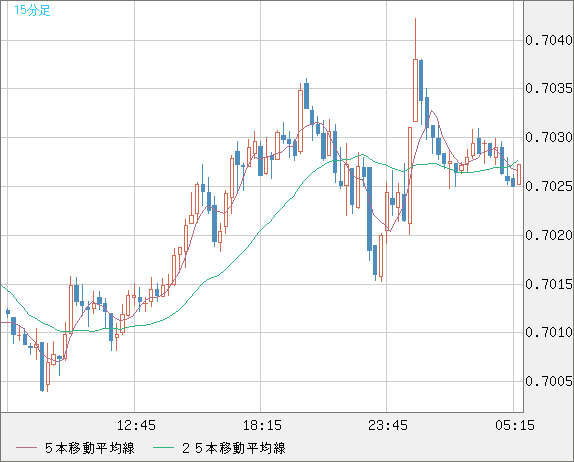Image resolution: width=574 pixels, height=462 pixels.
Task: Click the 25本移動平均線 legend label
Action: 234,448
